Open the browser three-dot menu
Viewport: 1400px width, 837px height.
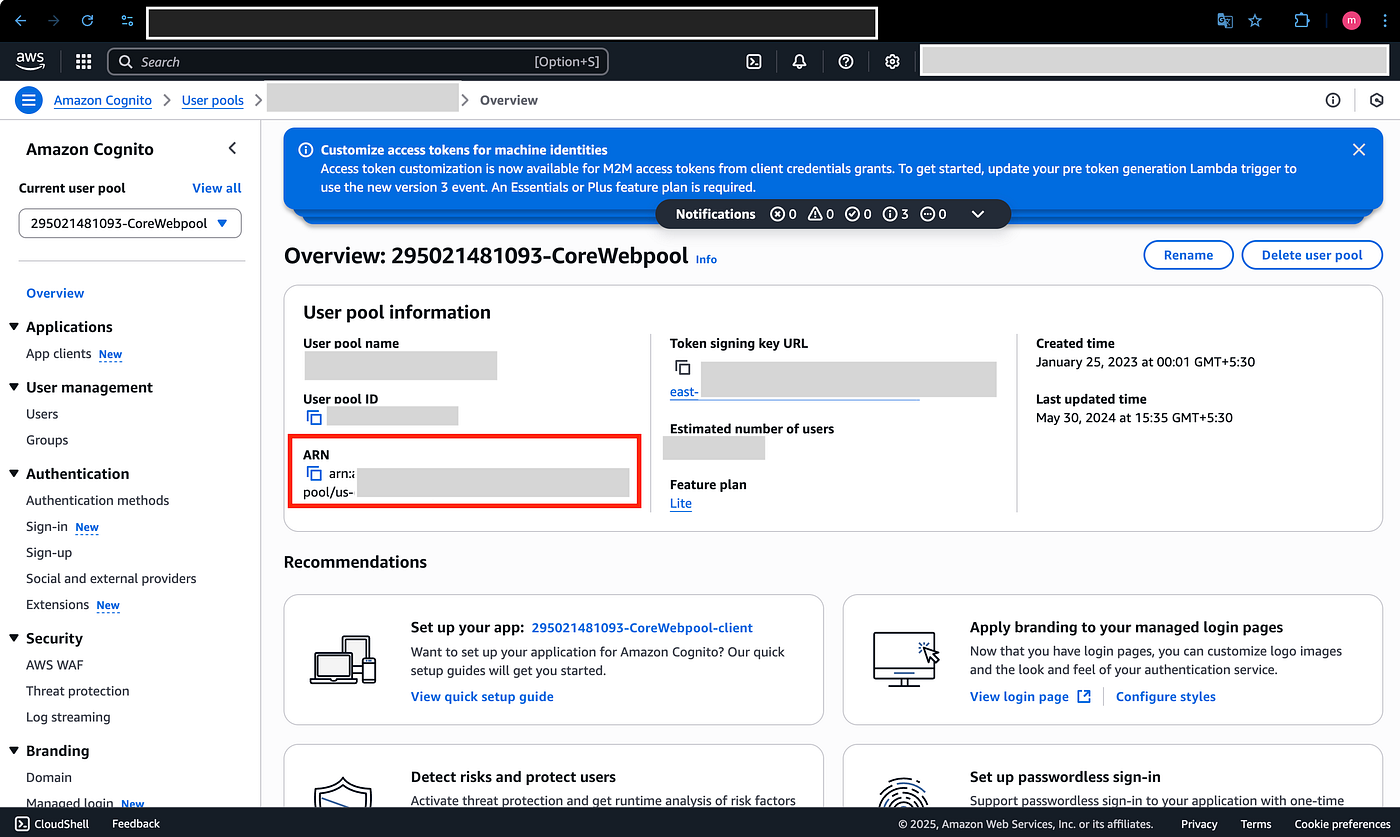[x=1385, y=20]
